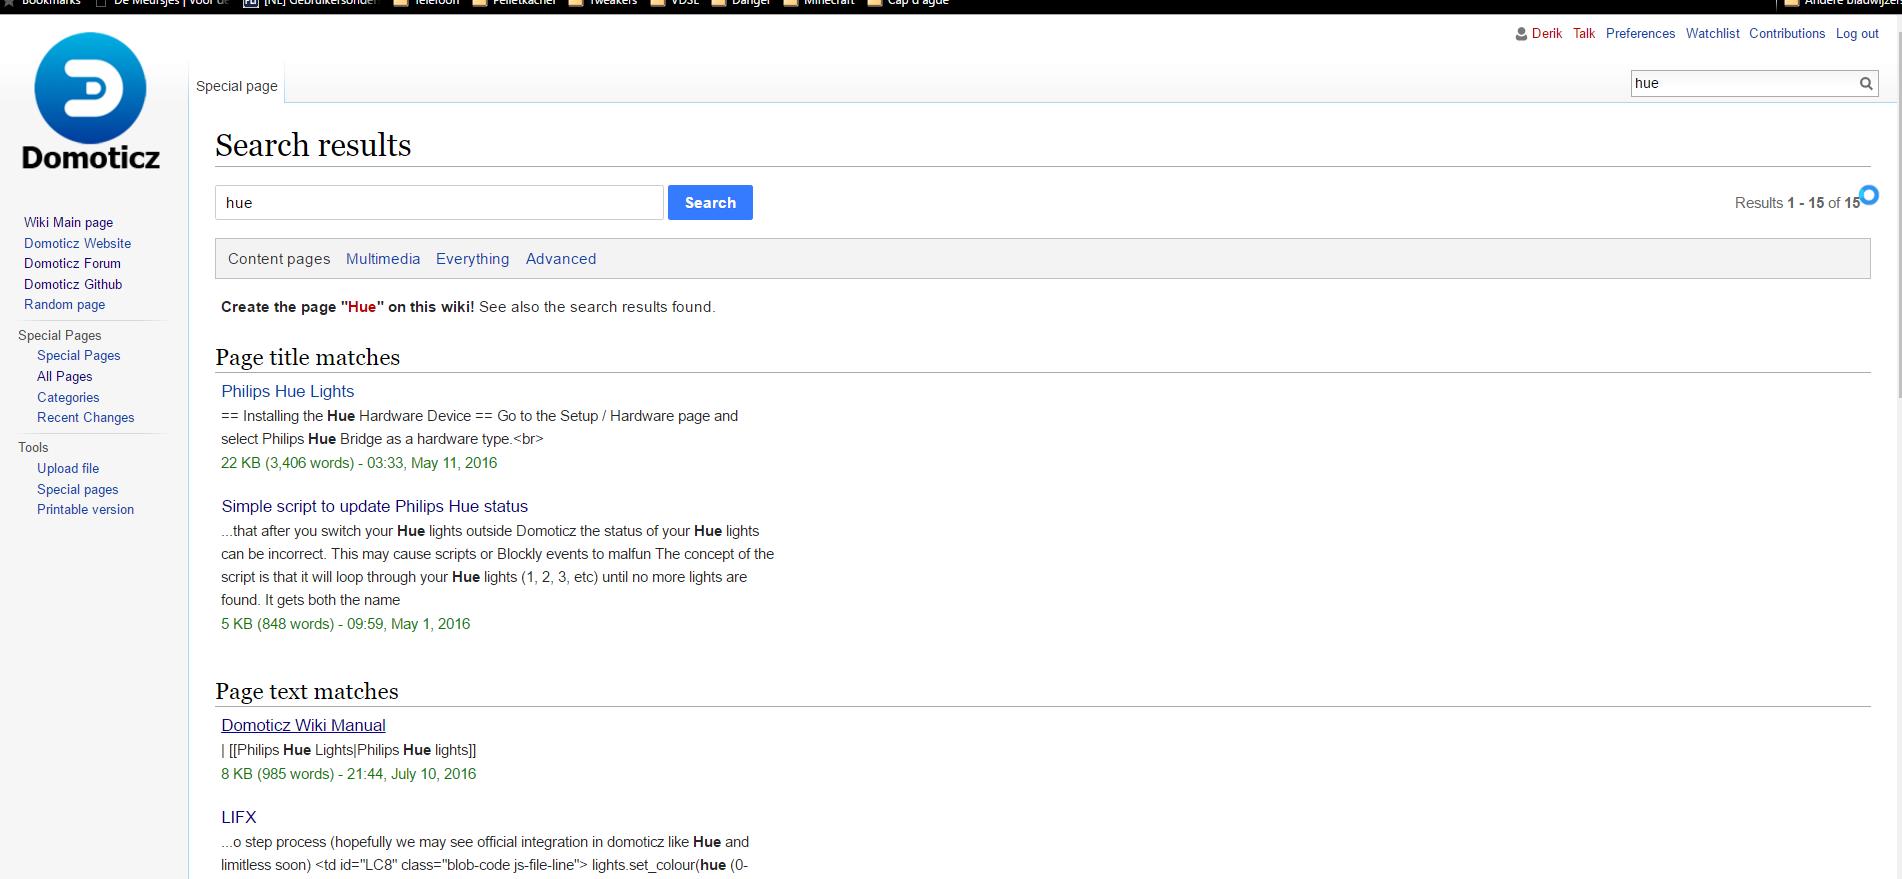The width and height of the screenshot is (1902, 879).
Task: Open Preferences
Action: 1640,33
